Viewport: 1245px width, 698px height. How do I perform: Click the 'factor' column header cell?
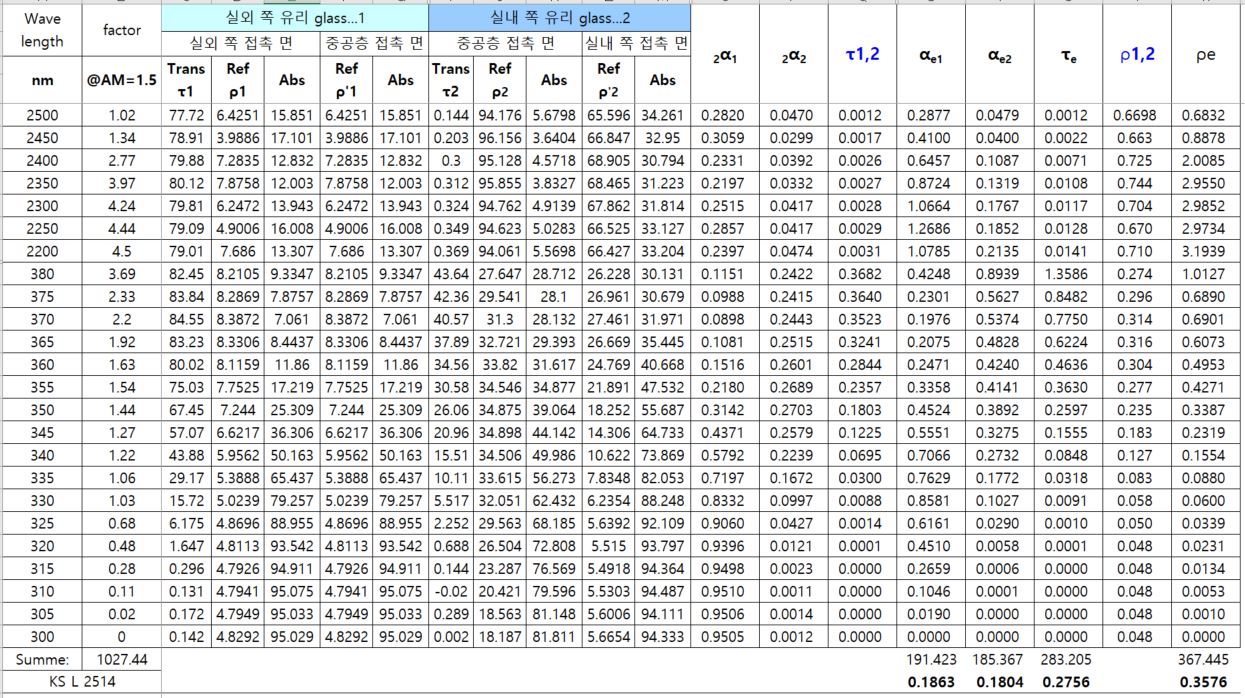122,30
